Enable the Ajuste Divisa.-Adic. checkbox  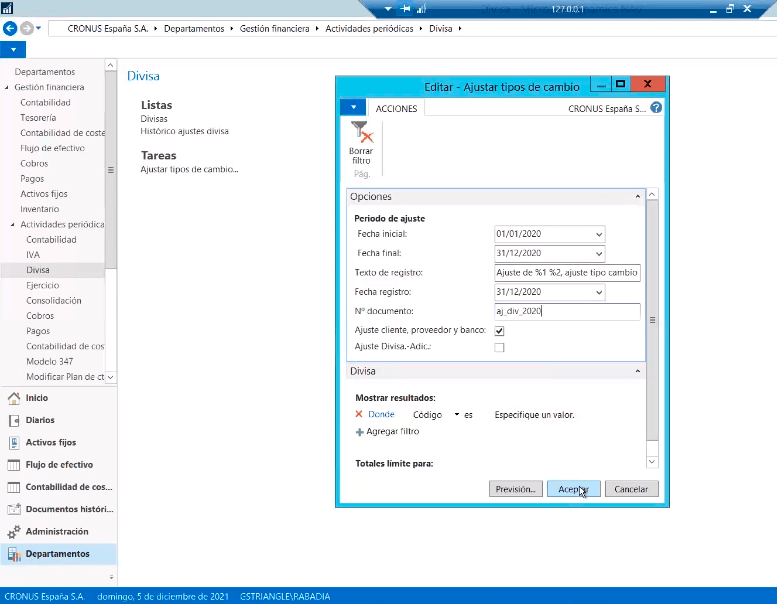click(499, 347)
